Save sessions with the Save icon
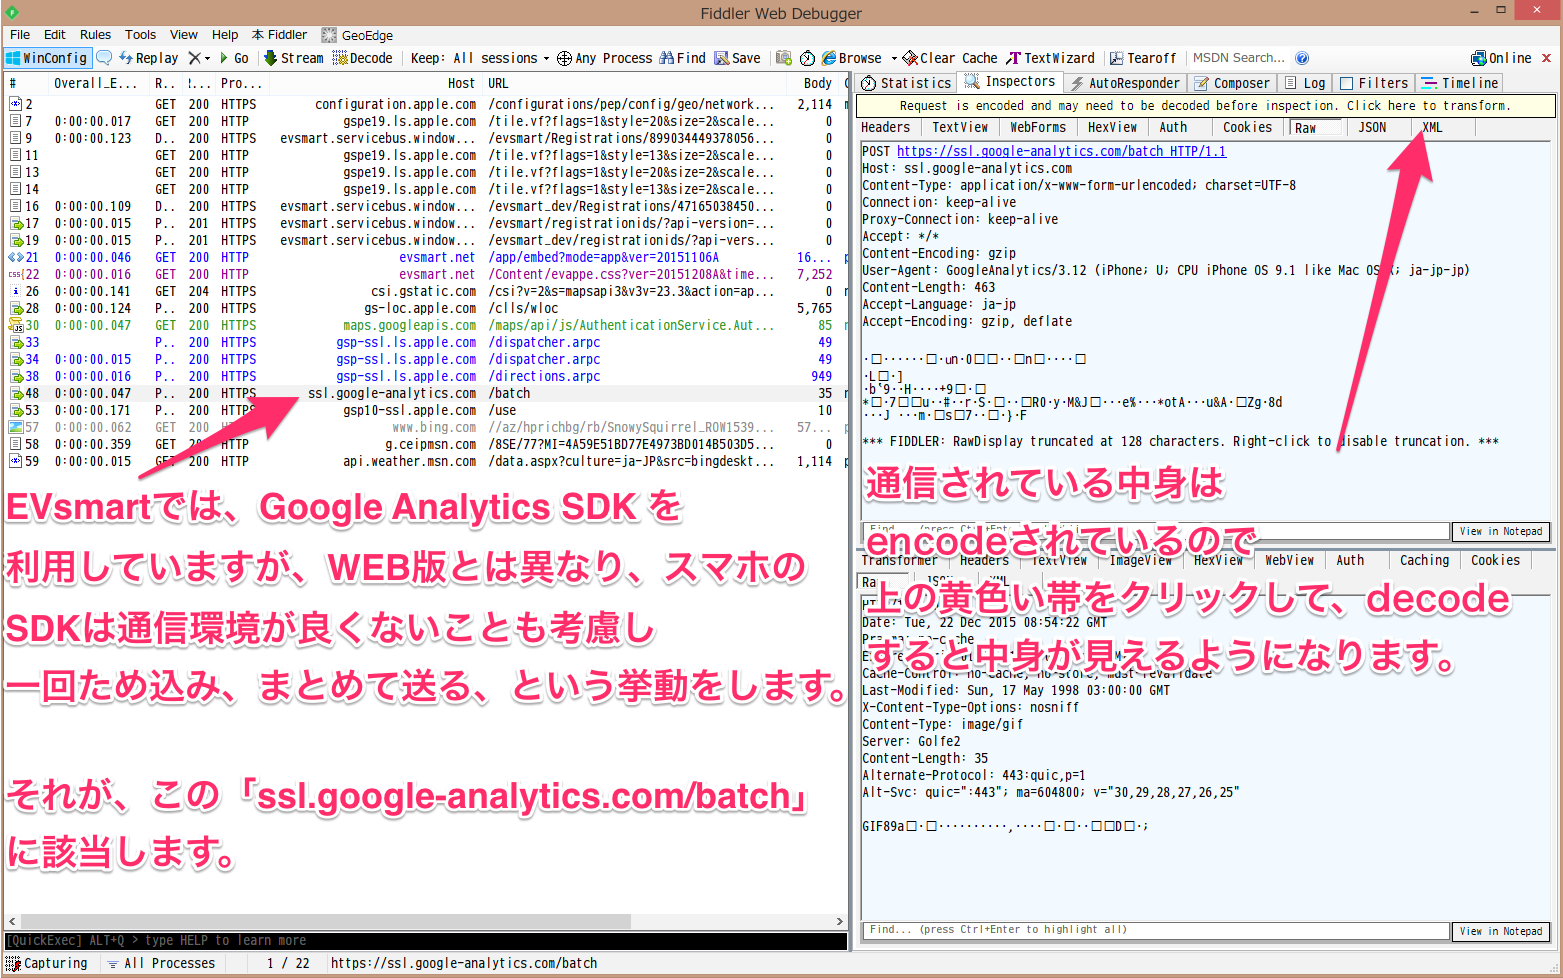1563x978 pixels. 737,58
